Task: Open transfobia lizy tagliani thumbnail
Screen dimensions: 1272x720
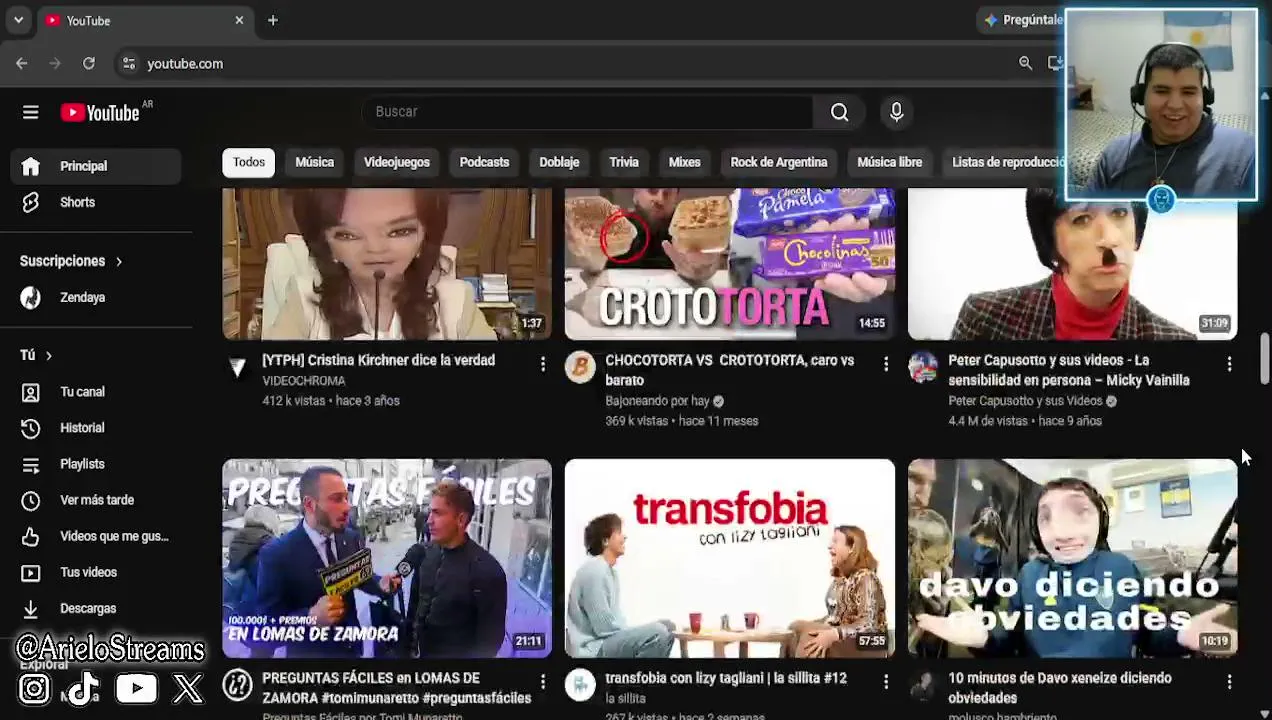Action: 730,558
